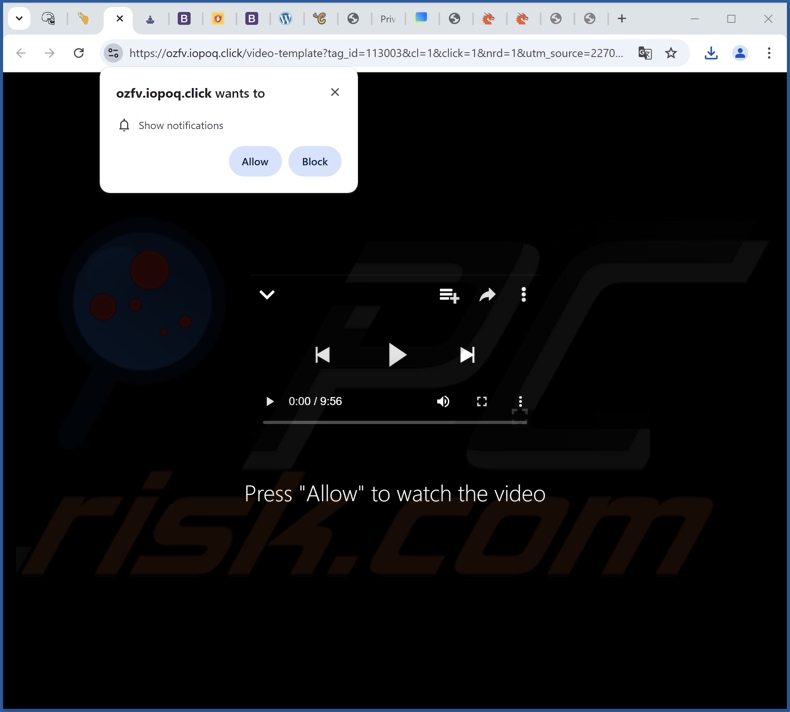The width and height of the screenshot is (790, 712).
Task: Skip to previous video
Action: (x=322, y=355)
